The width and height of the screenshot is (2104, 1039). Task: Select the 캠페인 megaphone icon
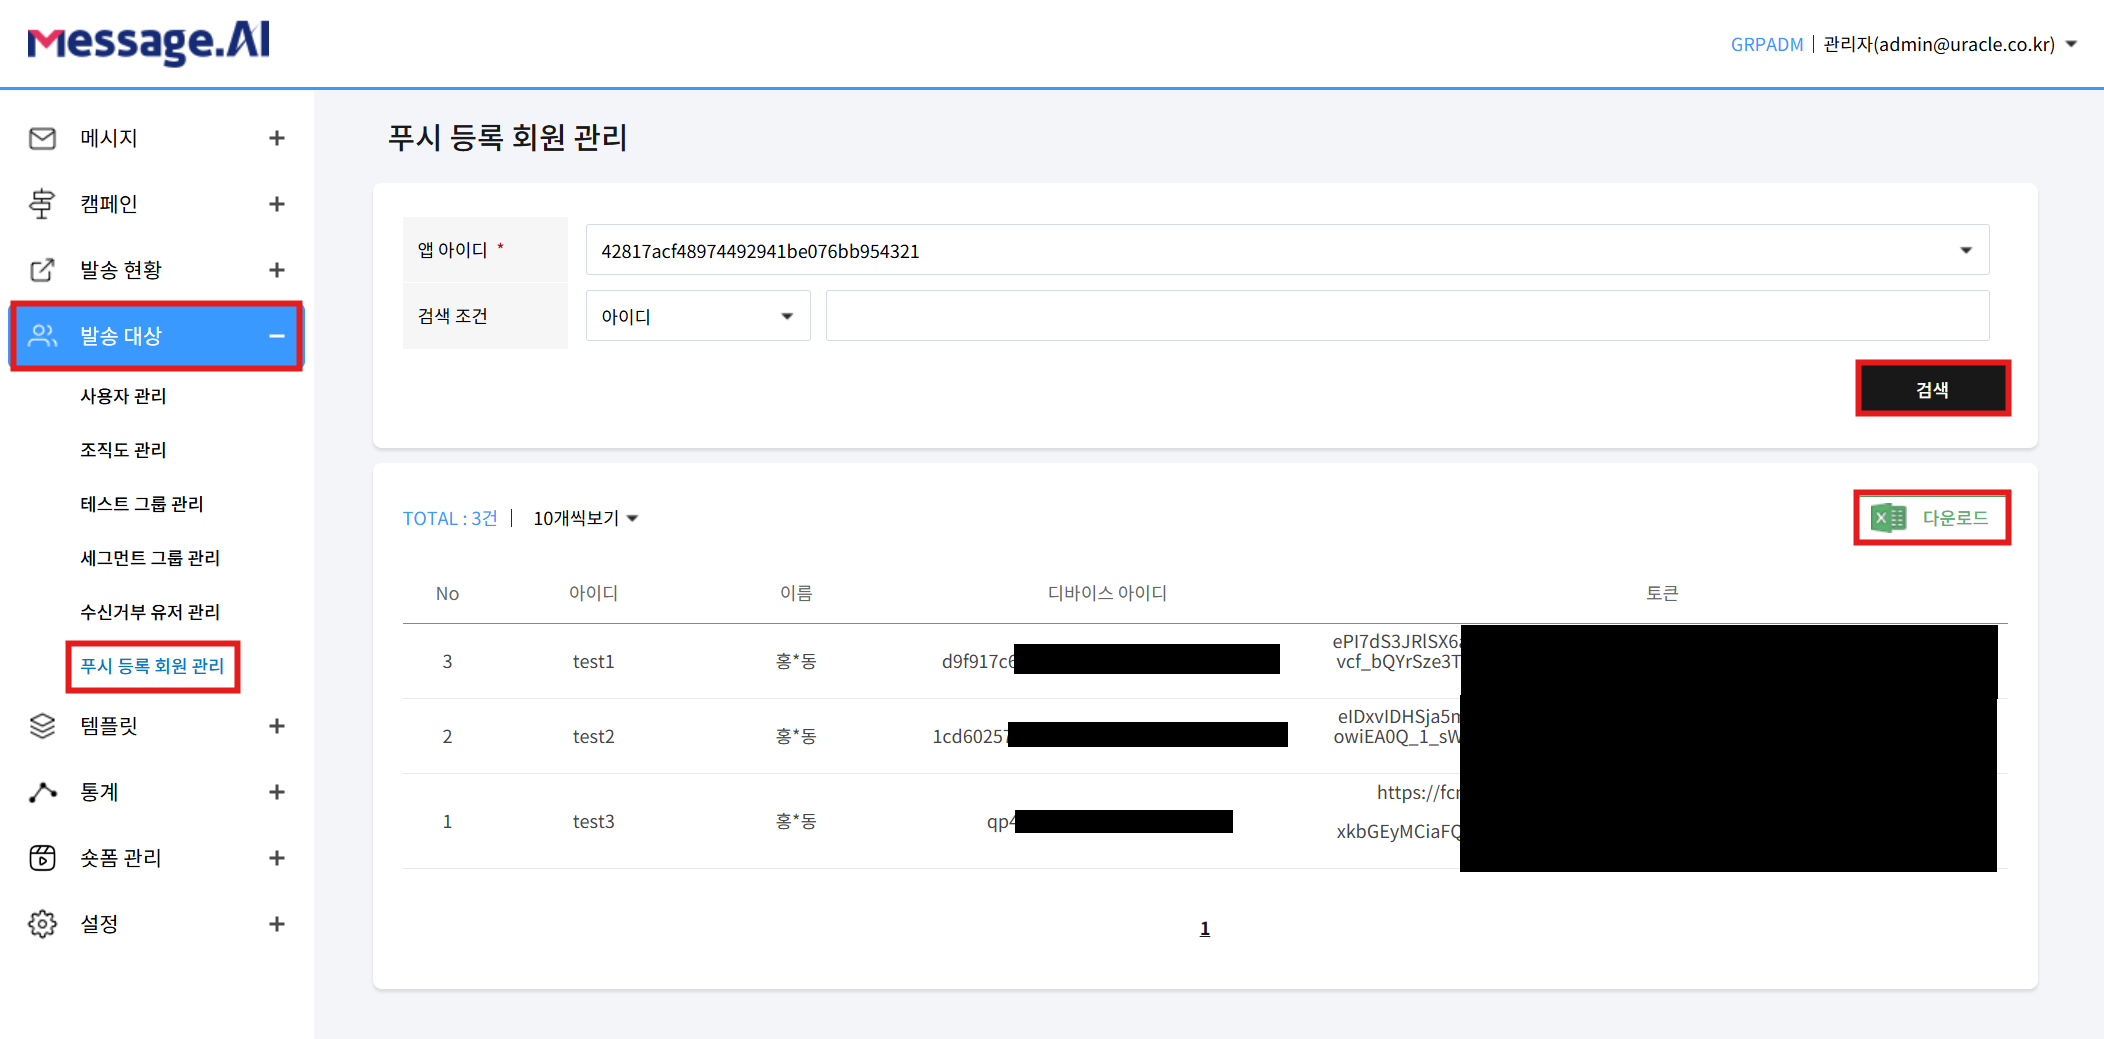42,203
